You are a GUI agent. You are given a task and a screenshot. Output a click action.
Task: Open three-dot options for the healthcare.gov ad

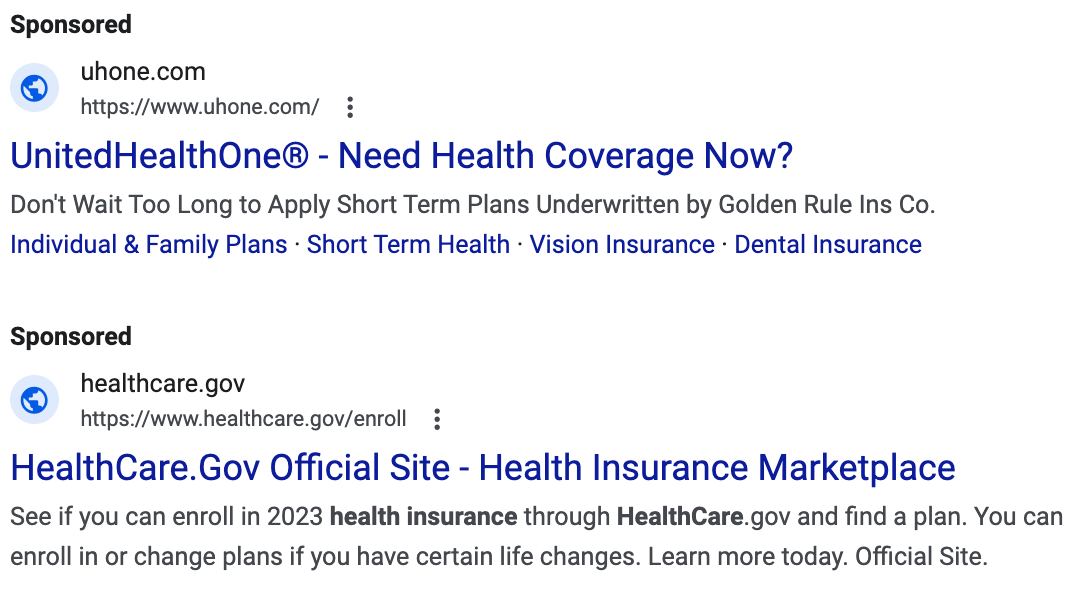(436, 419)
